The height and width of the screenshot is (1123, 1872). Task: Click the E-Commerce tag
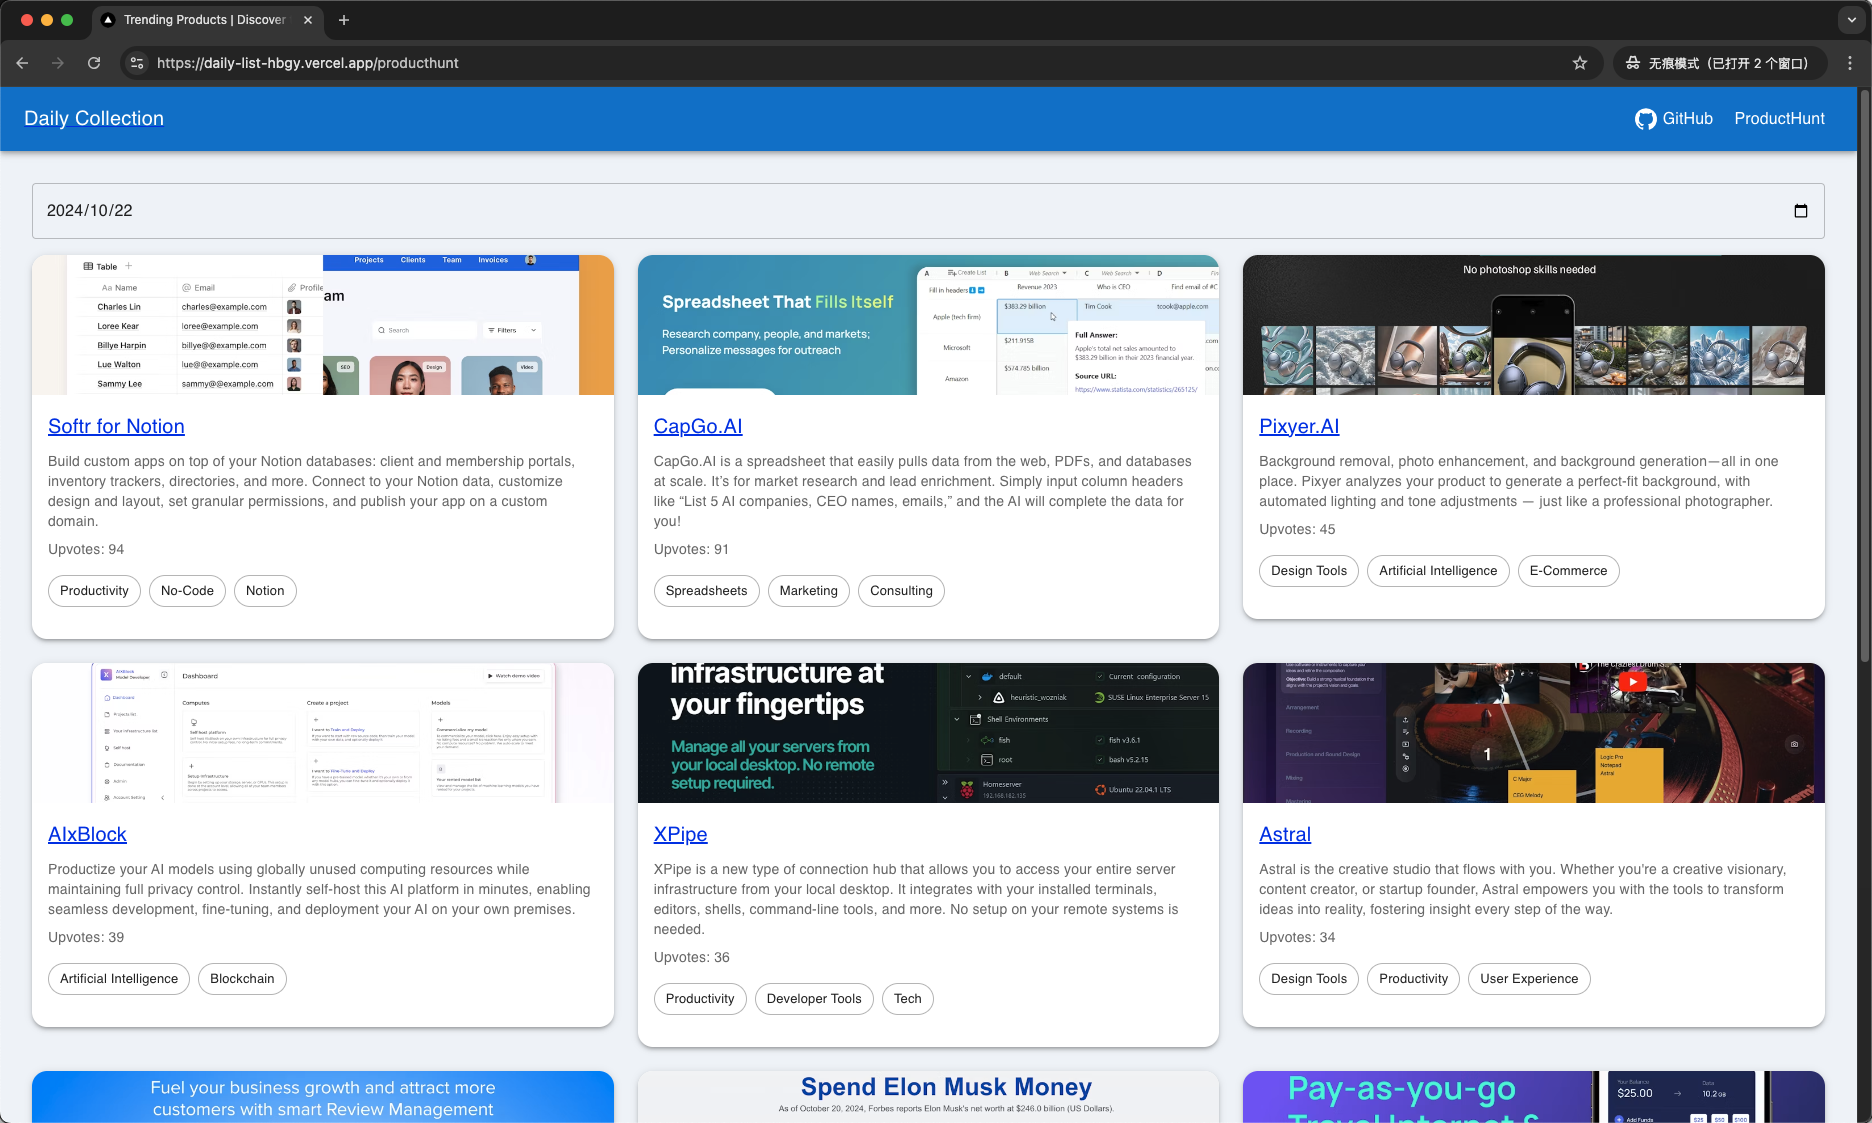(1568, 571)
